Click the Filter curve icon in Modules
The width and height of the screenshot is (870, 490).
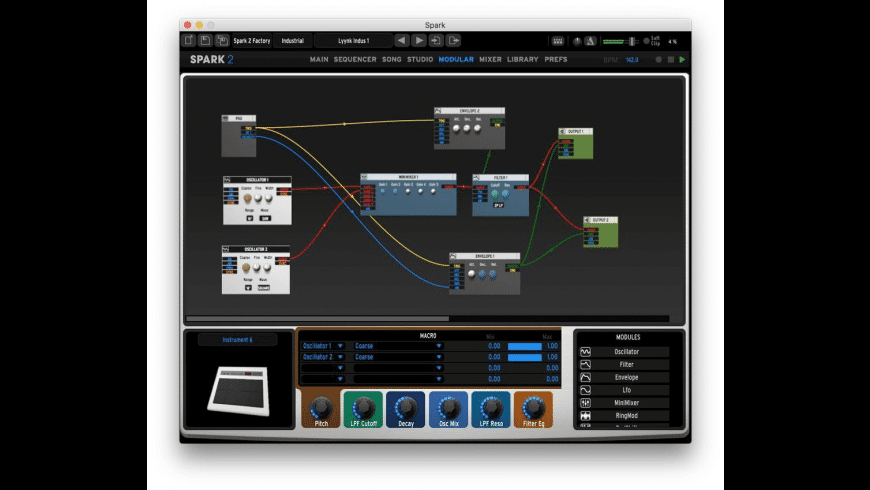point(585,365)
